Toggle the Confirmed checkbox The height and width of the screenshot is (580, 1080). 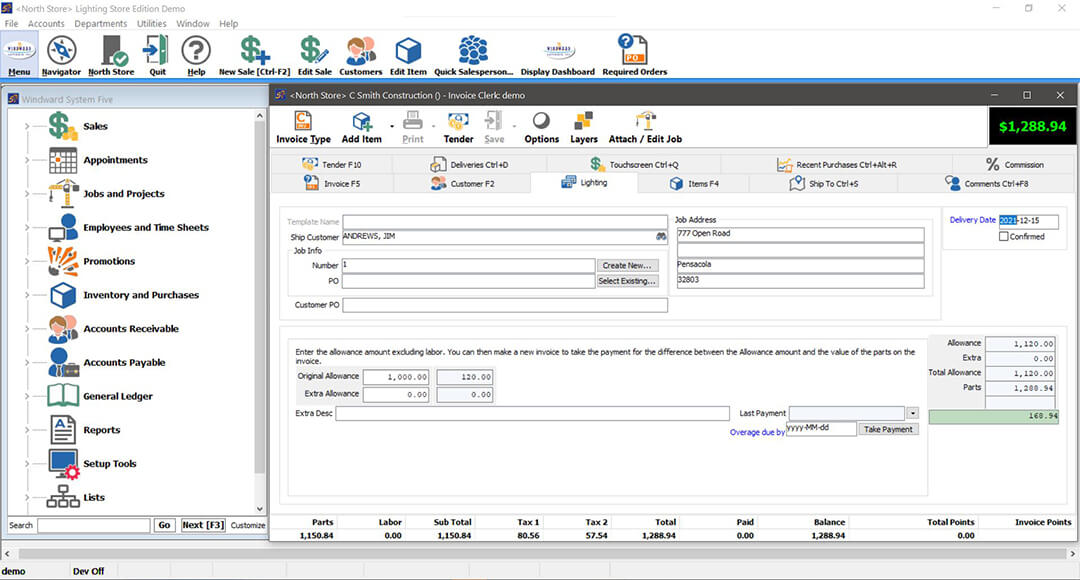tap(1004, 237)
